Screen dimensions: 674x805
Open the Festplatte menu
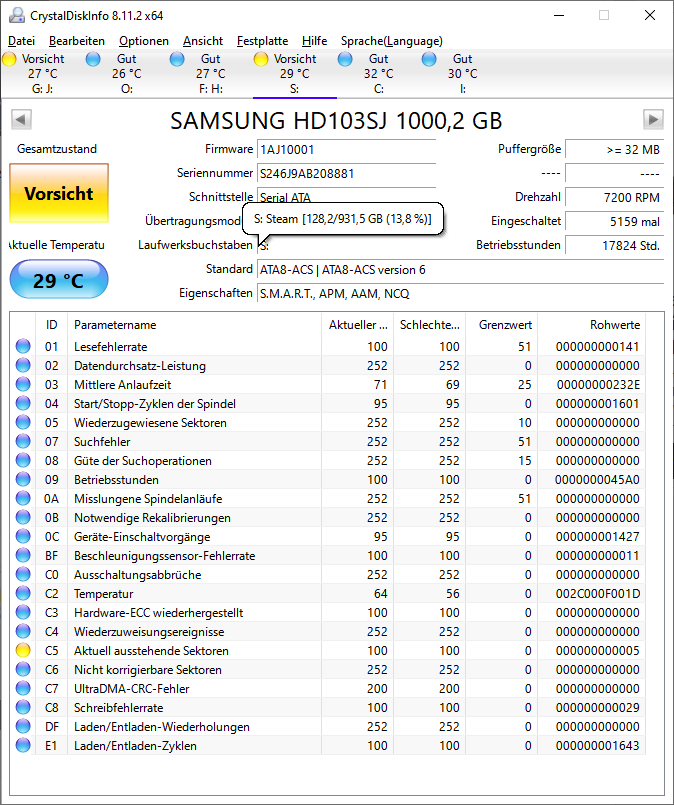coord(262,41)
